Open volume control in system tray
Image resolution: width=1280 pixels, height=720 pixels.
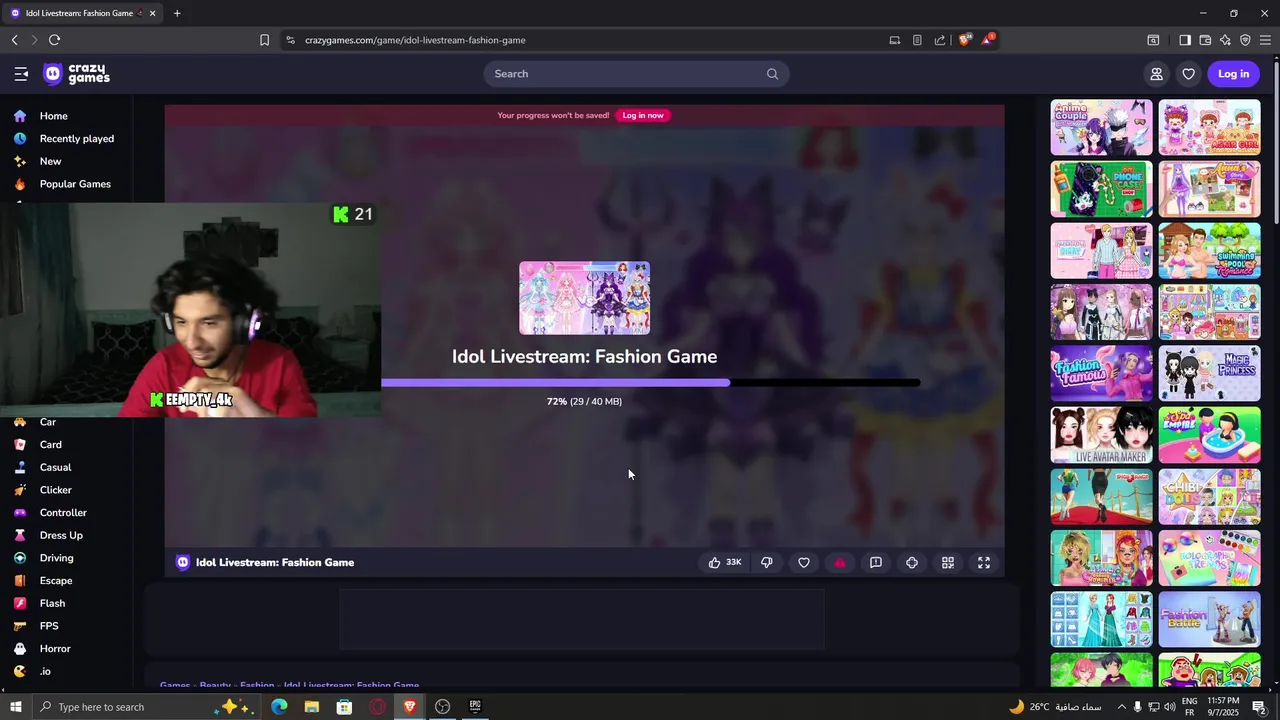[x=1170, y=707]
